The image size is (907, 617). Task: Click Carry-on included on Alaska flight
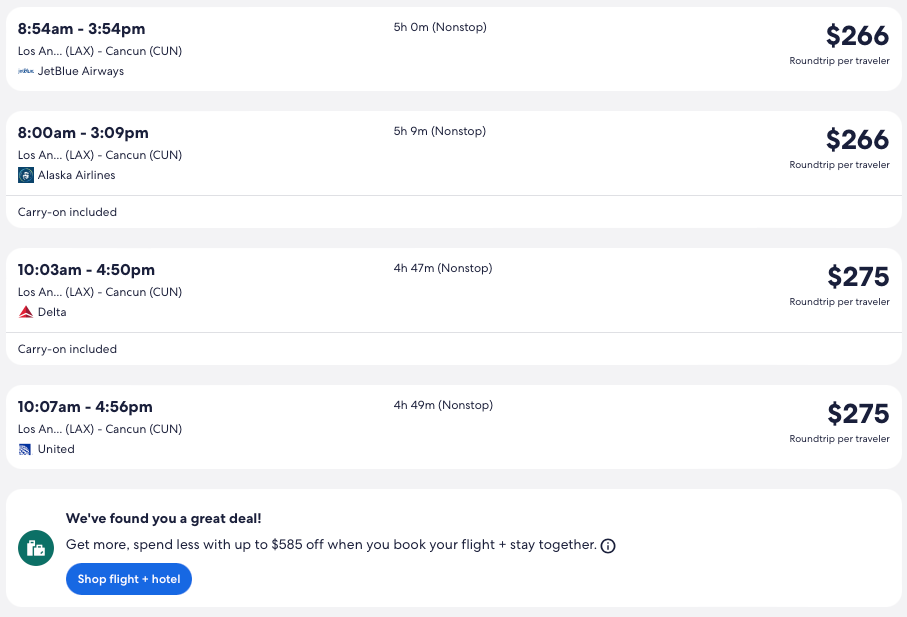[67, 212]
